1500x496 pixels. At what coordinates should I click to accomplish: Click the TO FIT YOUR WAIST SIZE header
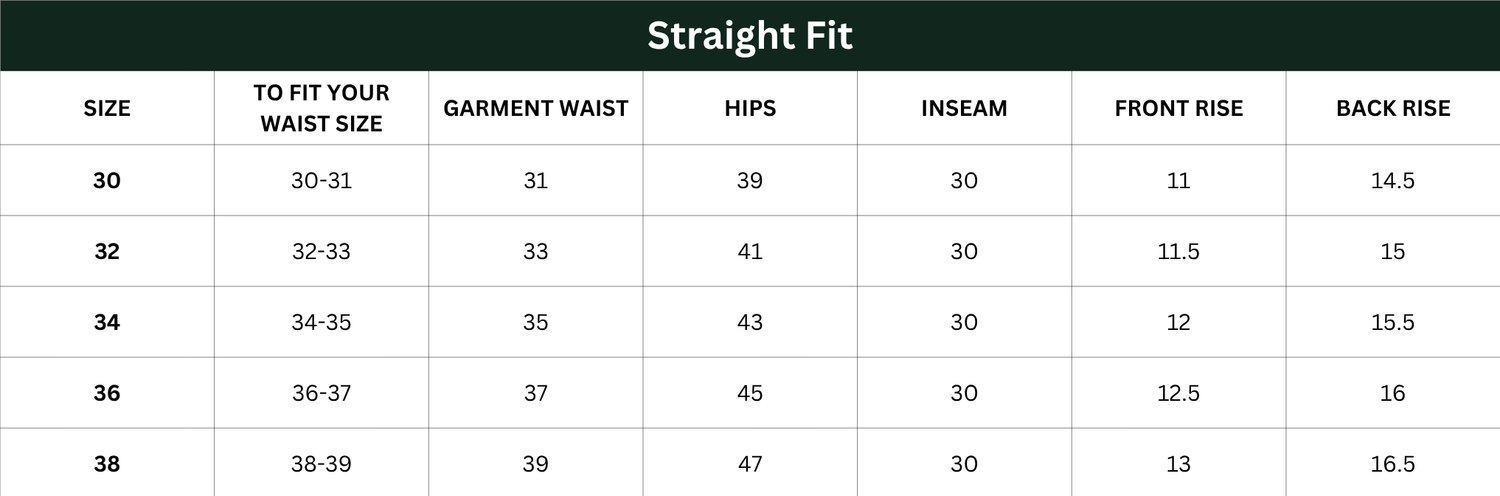321,108
